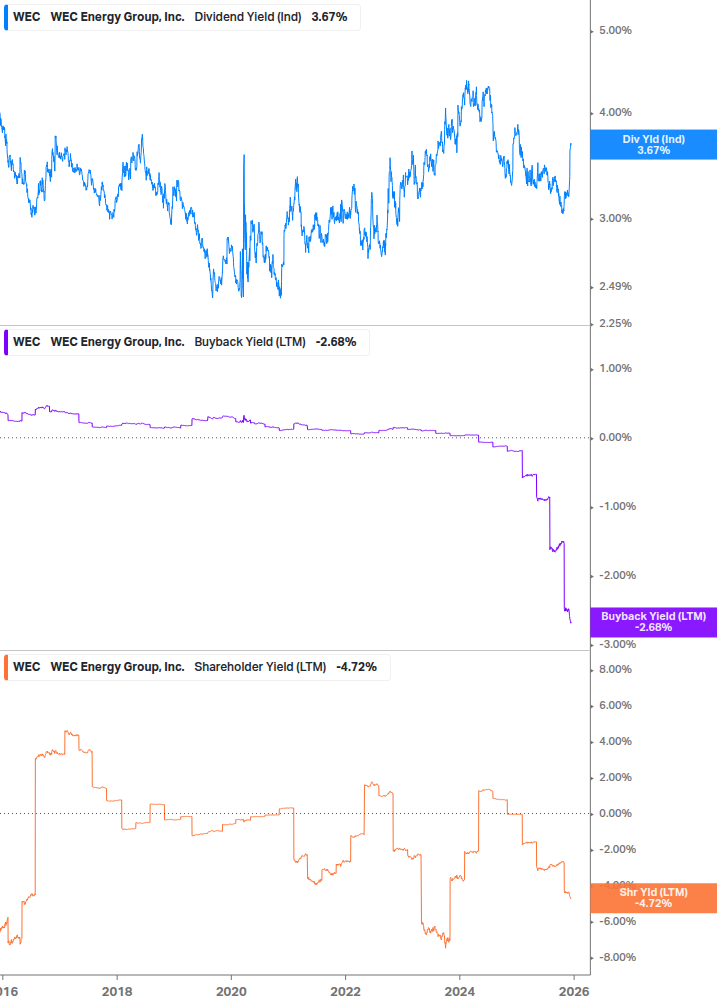Click the Buyback Yield (LTM) legend label

[x=250, y=342]
